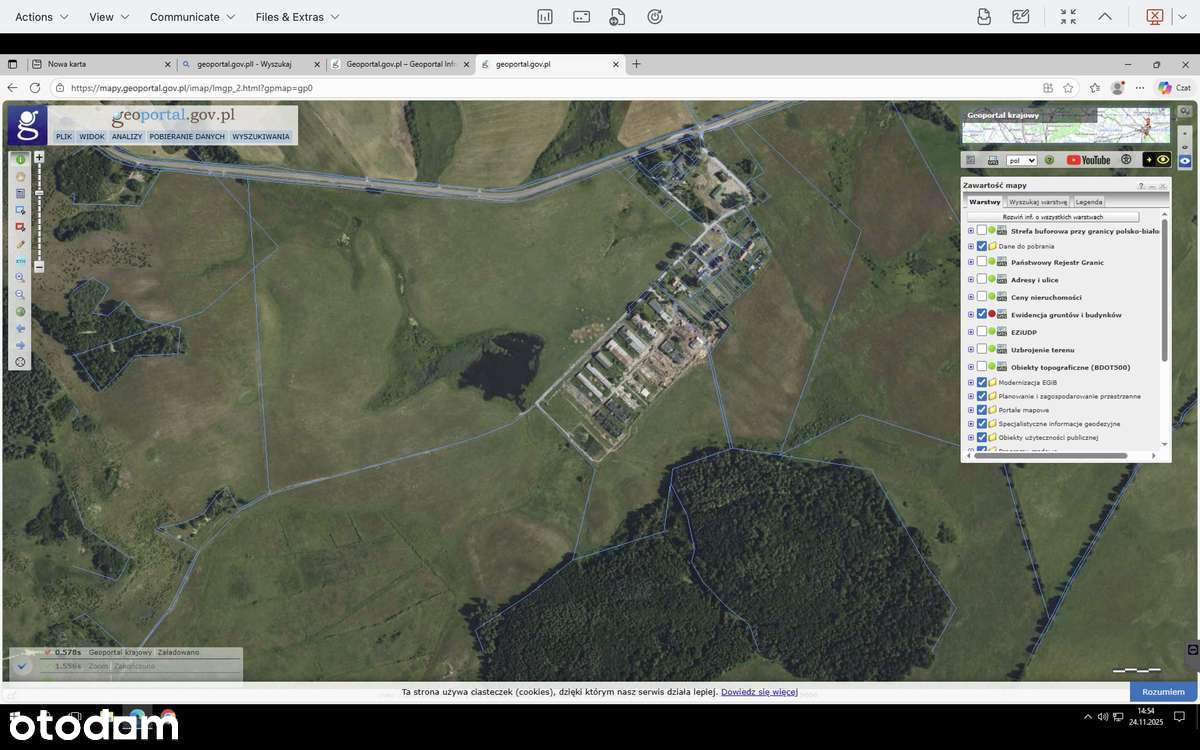The image size is (1200, 750).
Task: Reload the page with refresh icon
Action: coord(35,88)
